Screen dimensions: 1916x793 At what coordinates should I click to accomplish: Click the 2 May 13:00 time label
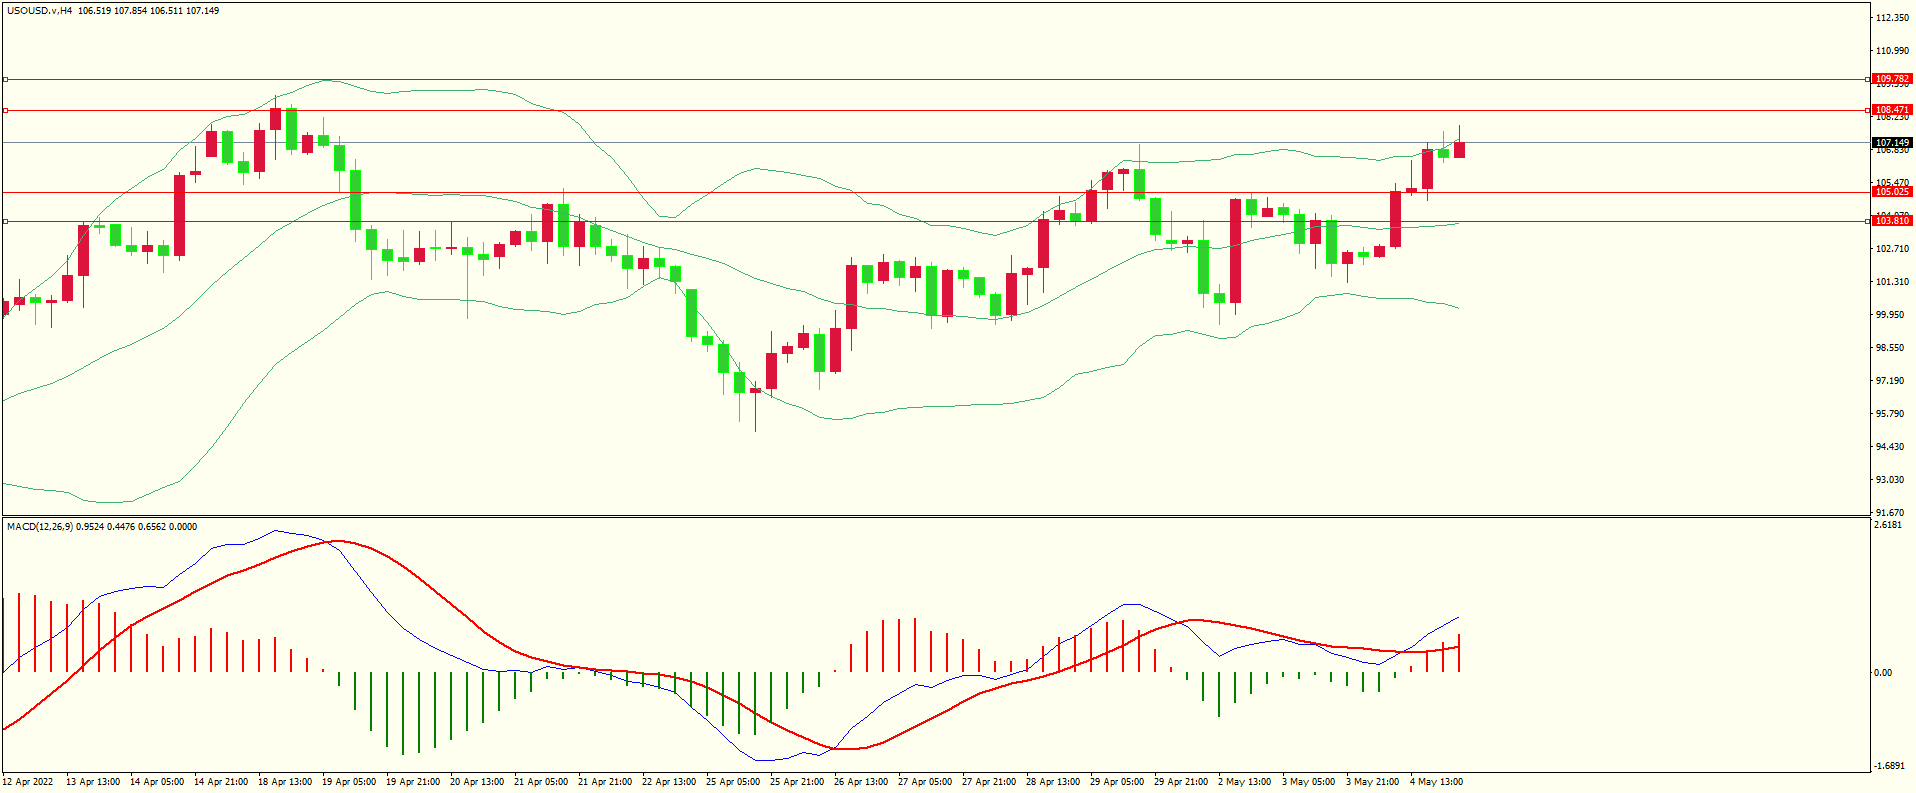coord(1244,782)
